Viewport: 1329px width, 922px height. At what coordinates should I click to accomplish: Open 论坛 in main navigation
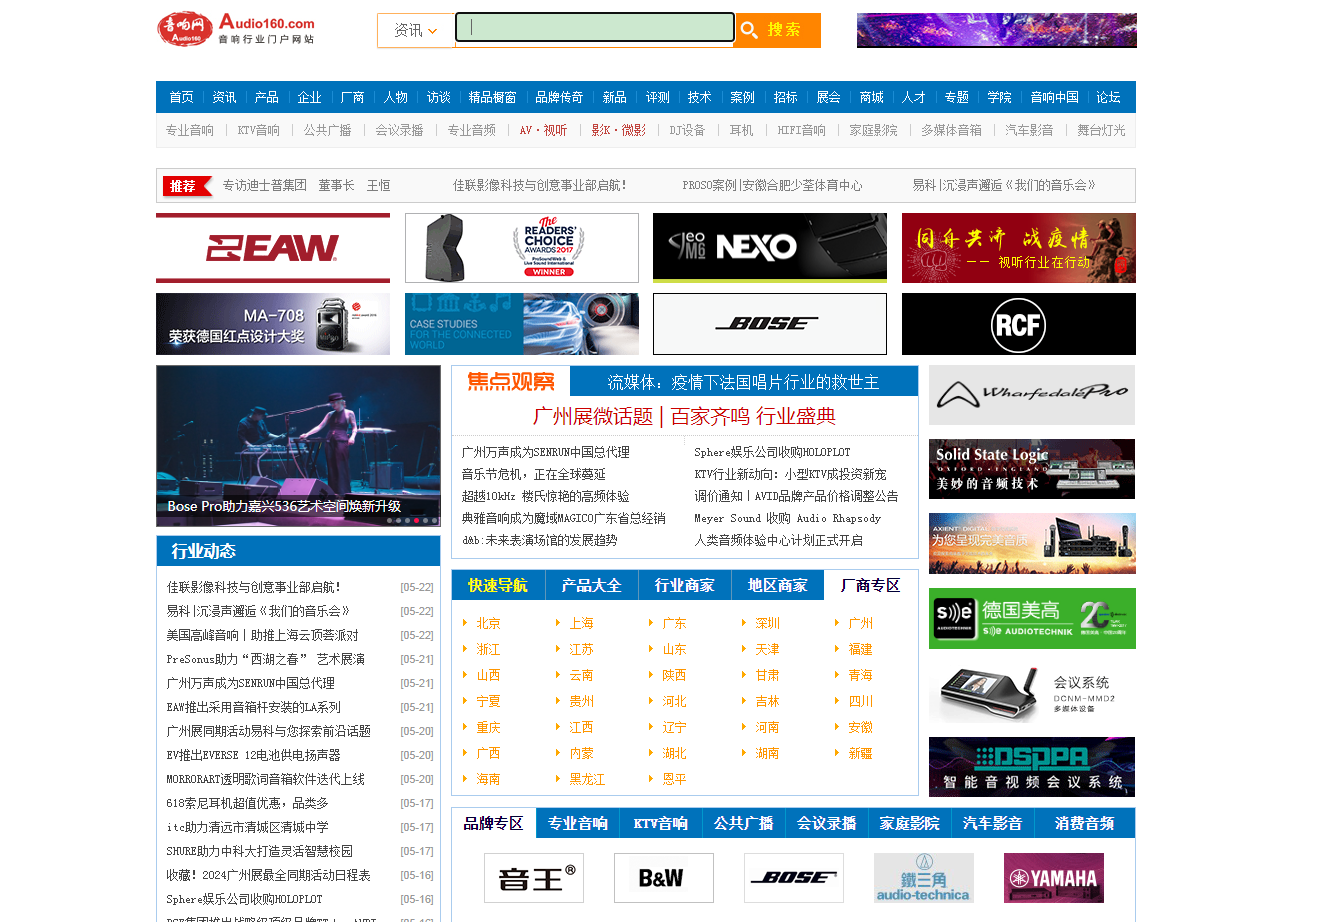coord(1108,97)
